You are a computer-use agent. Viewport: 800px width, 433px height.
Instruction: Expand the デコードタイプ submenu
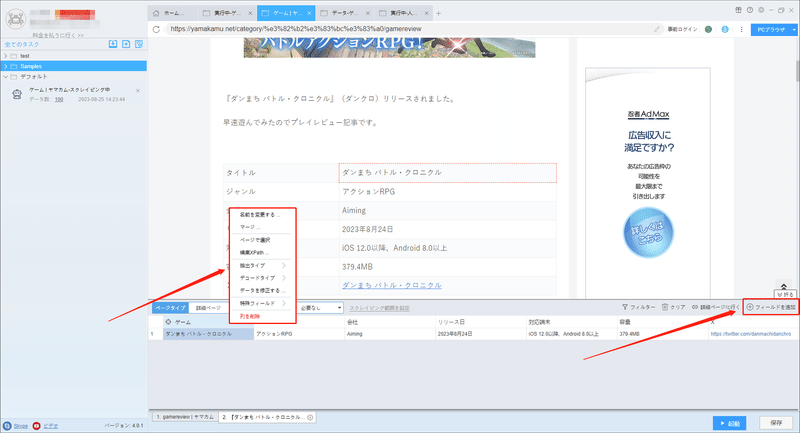[262, 278]
